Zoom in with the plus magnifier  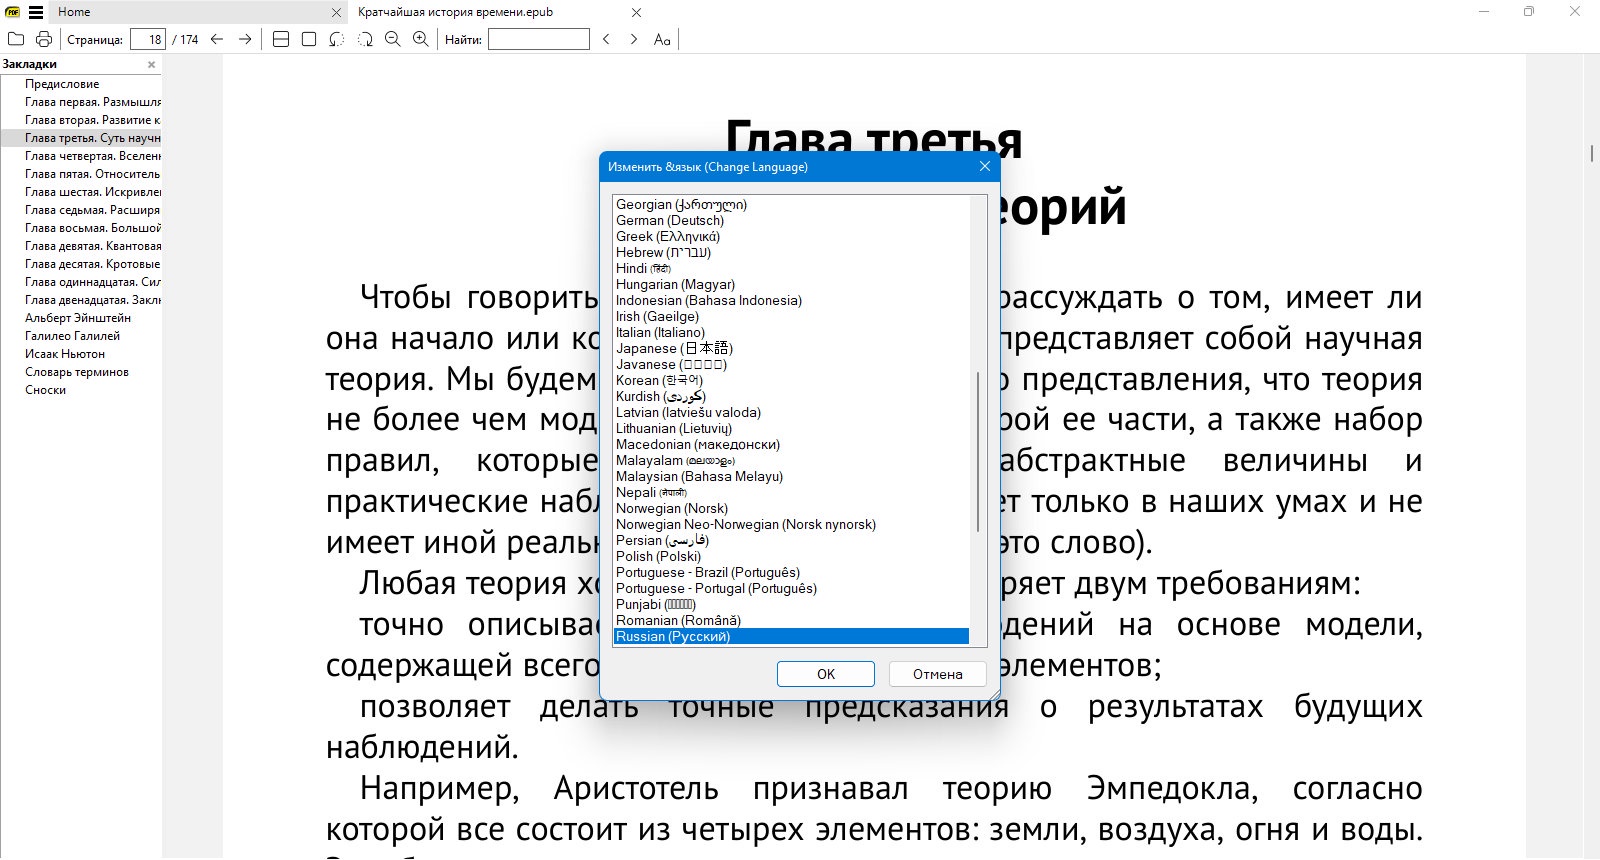(421, 39)
